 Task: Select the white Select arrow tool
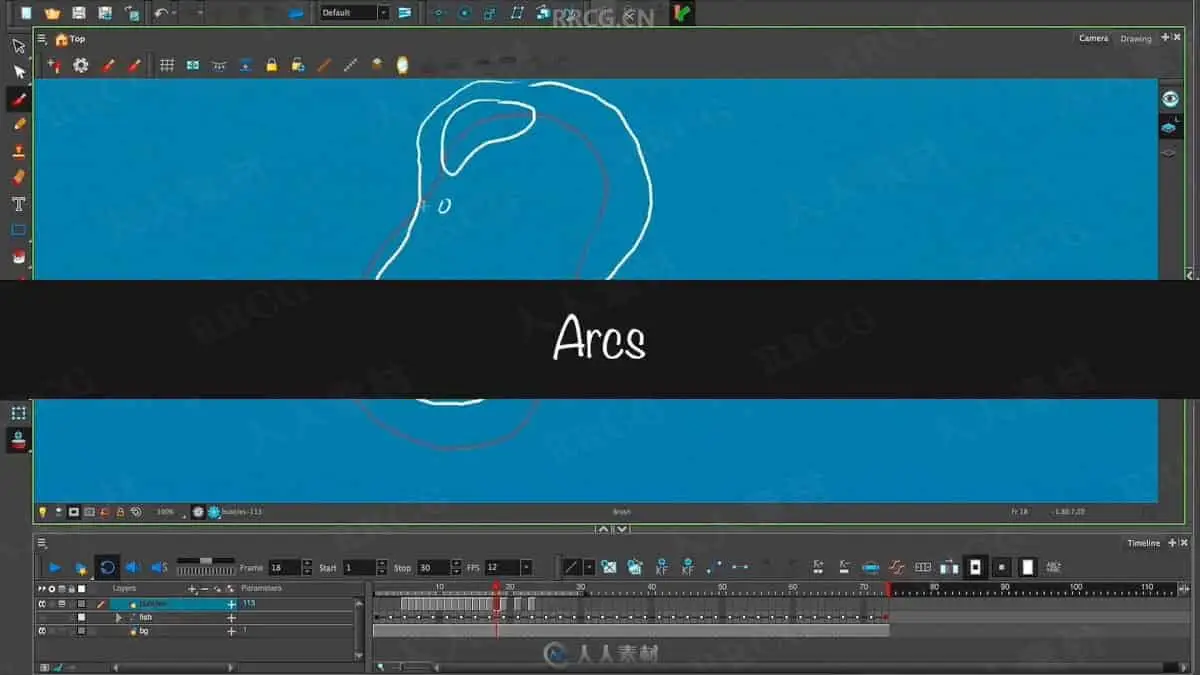pos(18,72)
